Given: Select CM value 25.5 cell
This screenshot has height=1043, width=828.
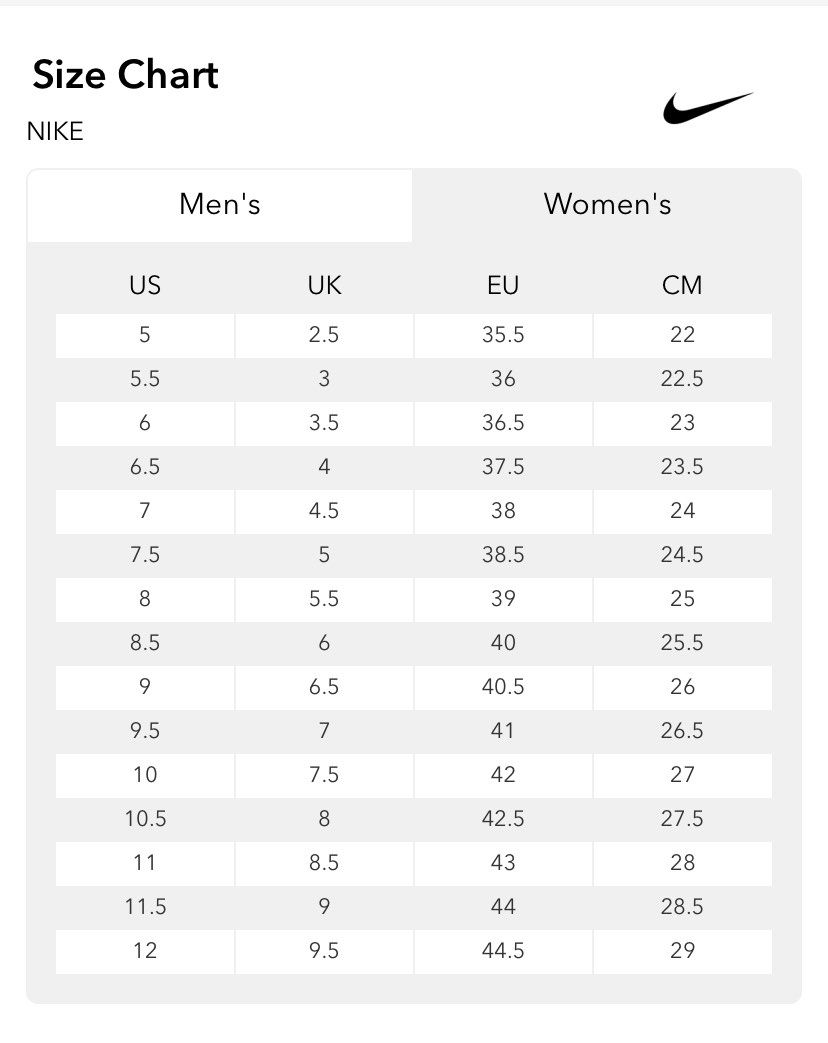Looking at the screenshot, I should (682, 644).
